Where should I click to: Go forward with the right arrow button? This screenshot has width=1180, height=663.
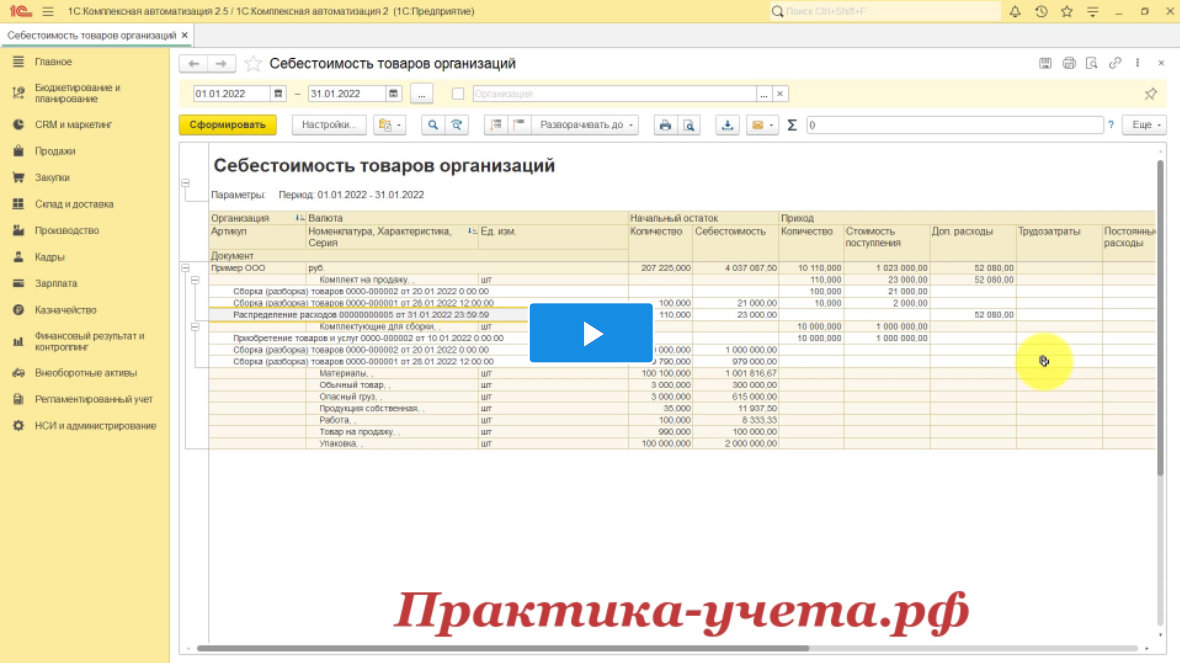(221, 64)
